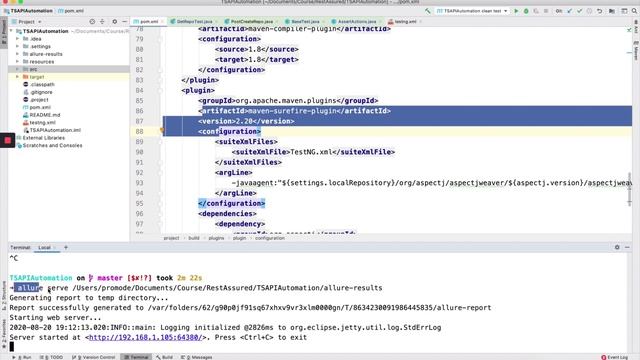Click the layout window icon left of the search magnifier
The height and width of the screenshot is (360, 640).
[x=624, y=11]
